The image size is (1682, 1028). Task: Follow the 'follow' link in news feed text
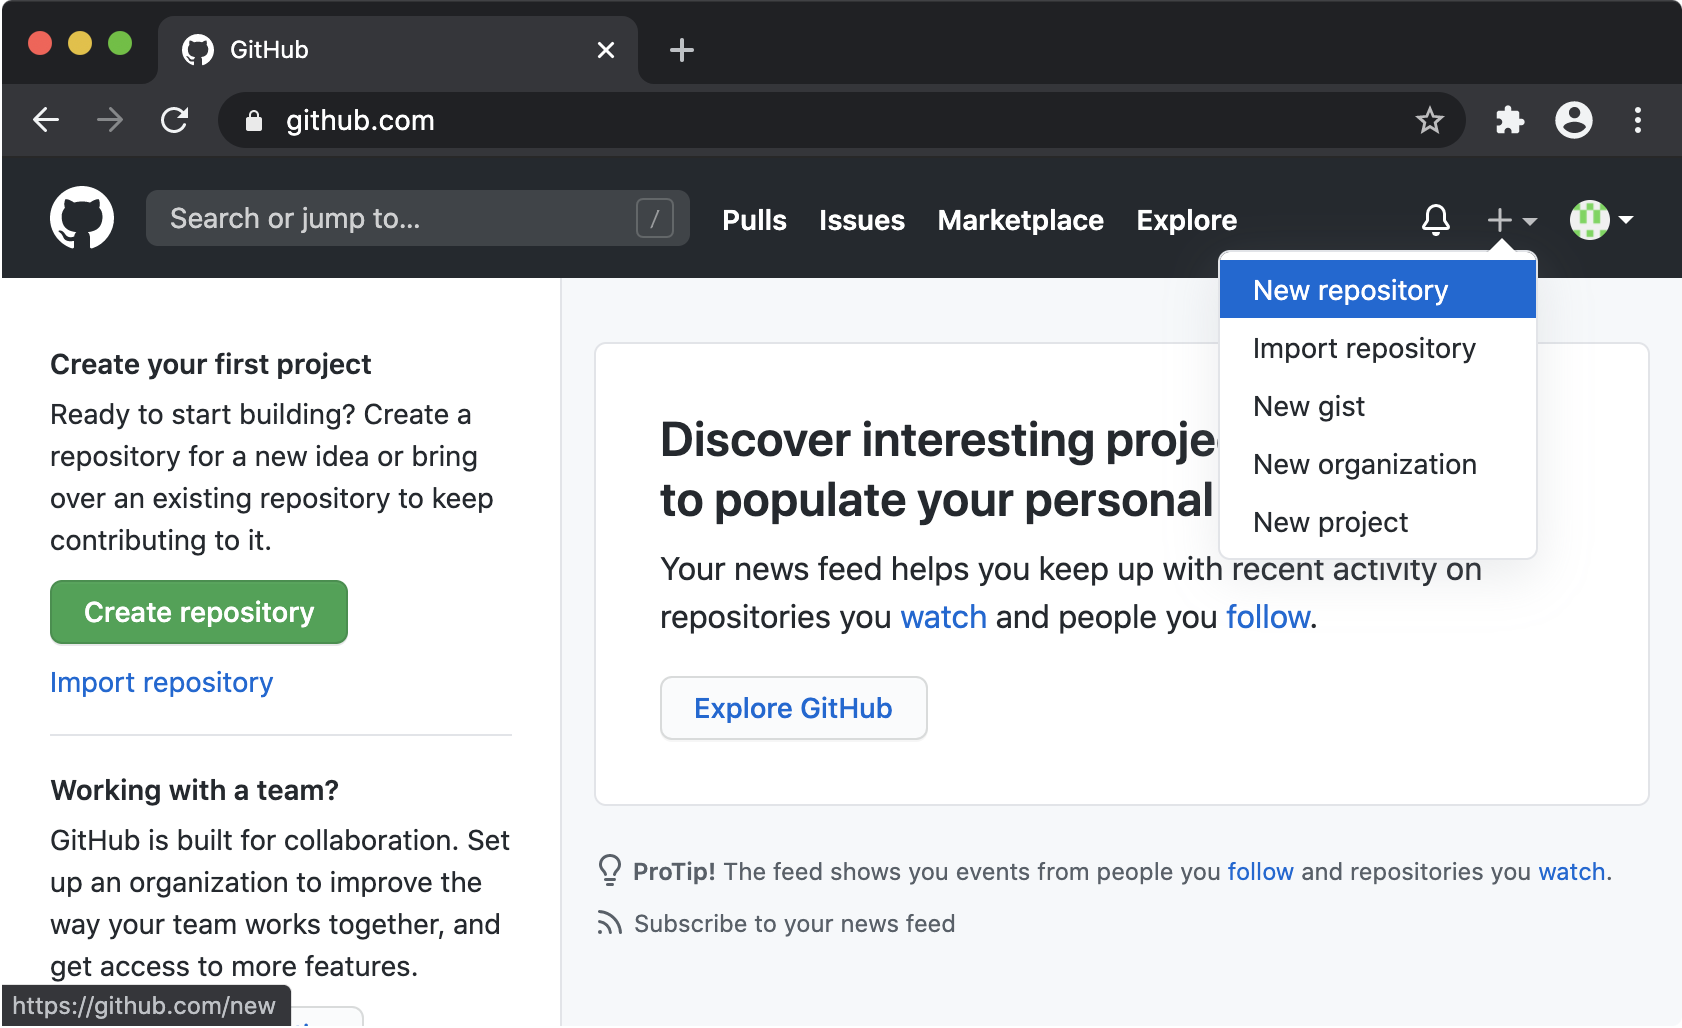click(1268, 617)
